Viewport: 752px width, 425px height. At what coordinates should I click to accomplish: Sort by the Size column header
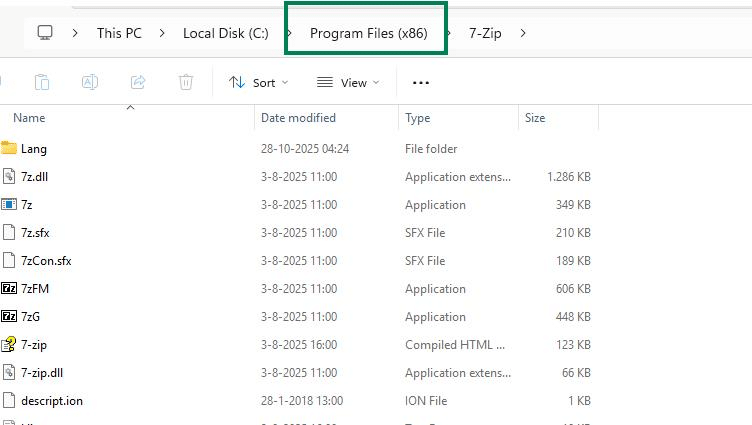535,118
